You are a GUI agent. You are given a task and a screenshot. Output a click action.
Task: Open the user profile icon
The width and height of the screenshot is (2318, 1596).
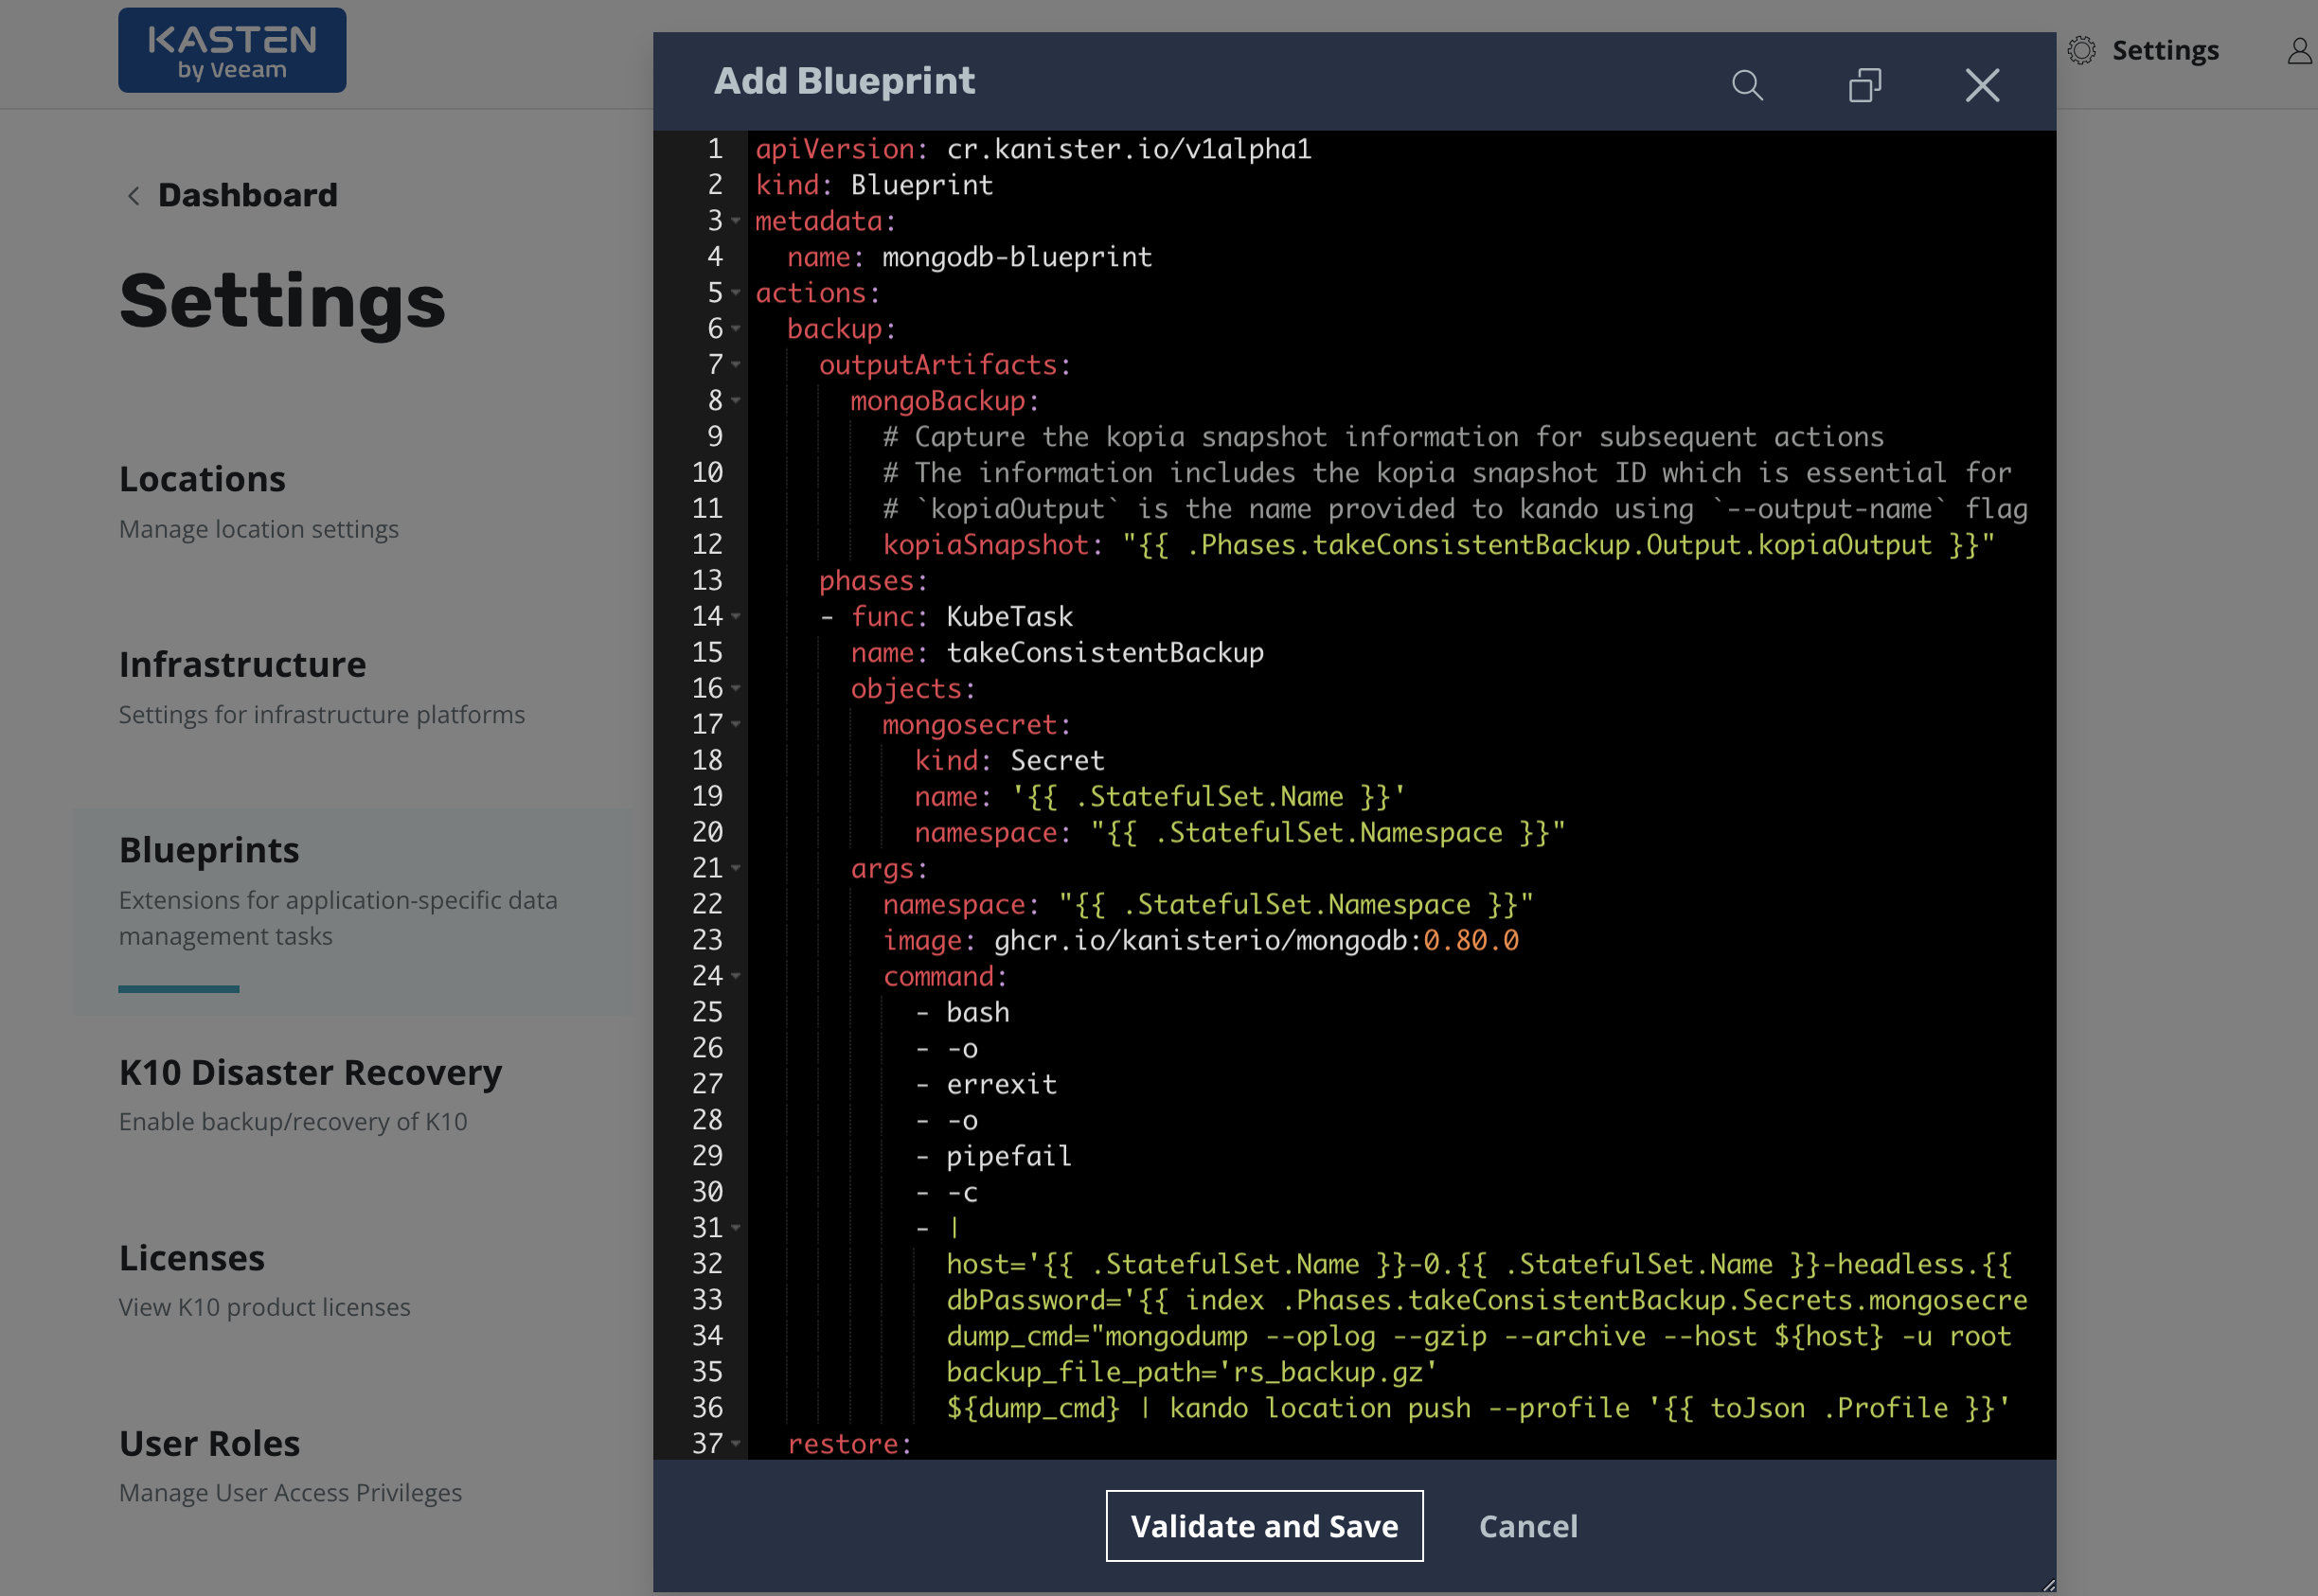pos(2299,50)
